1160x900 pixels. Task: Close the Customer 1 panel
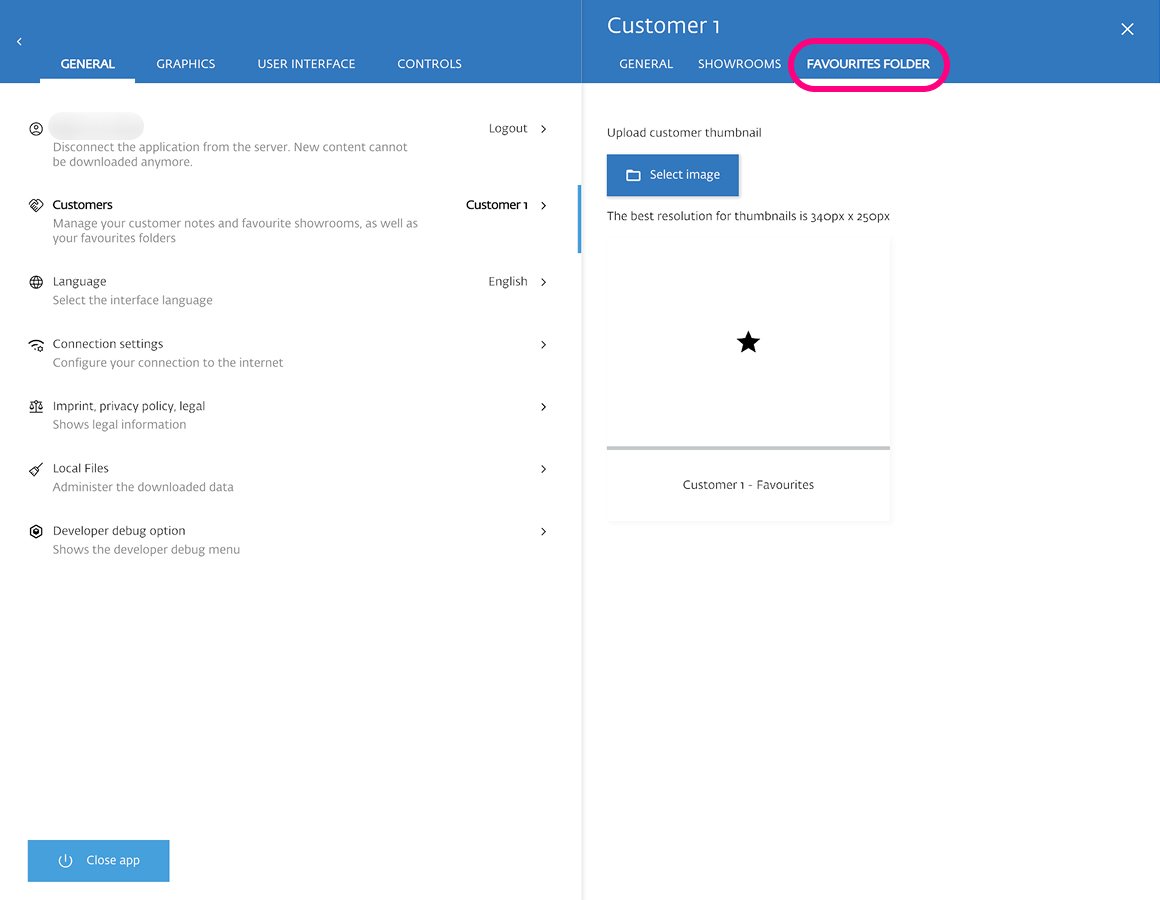coord(1127,29)
